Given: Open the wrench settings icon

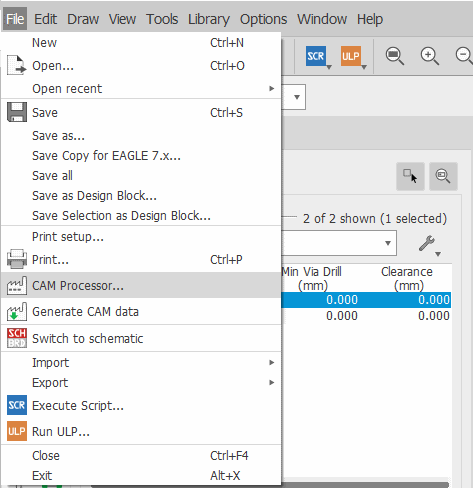Looking at the screenshot, I should click(x=427, y=243).
